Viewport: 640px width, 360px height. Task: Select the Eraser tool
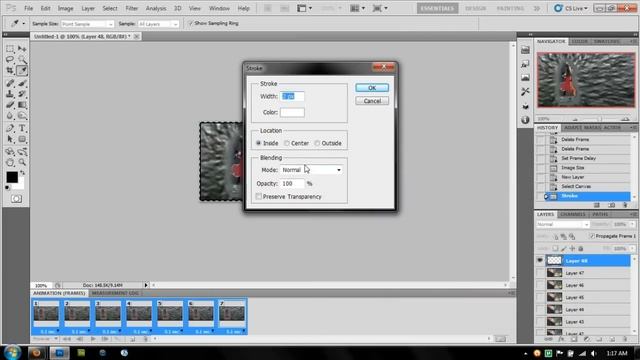click(10, 105)
